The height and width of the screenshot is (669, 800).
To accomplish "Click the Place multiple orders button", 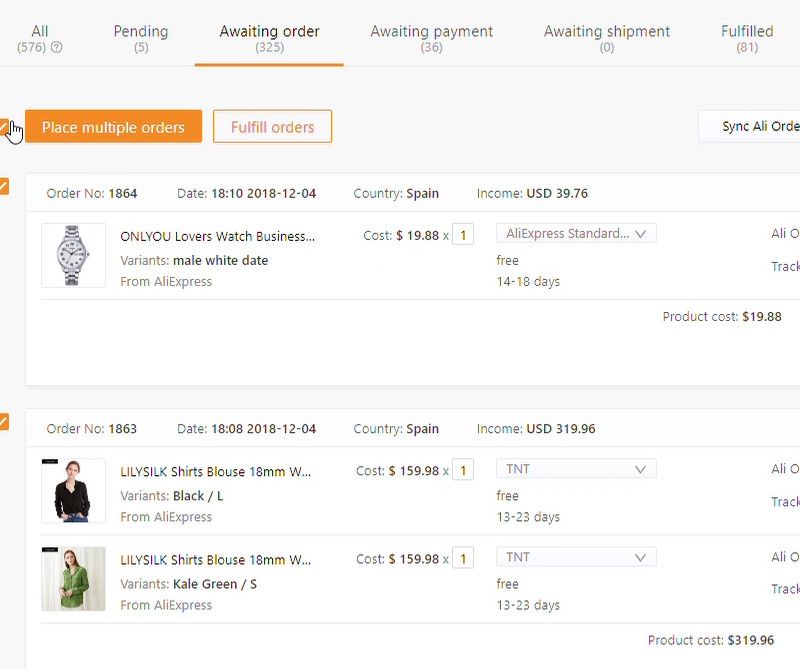I will tap(113, 127).
